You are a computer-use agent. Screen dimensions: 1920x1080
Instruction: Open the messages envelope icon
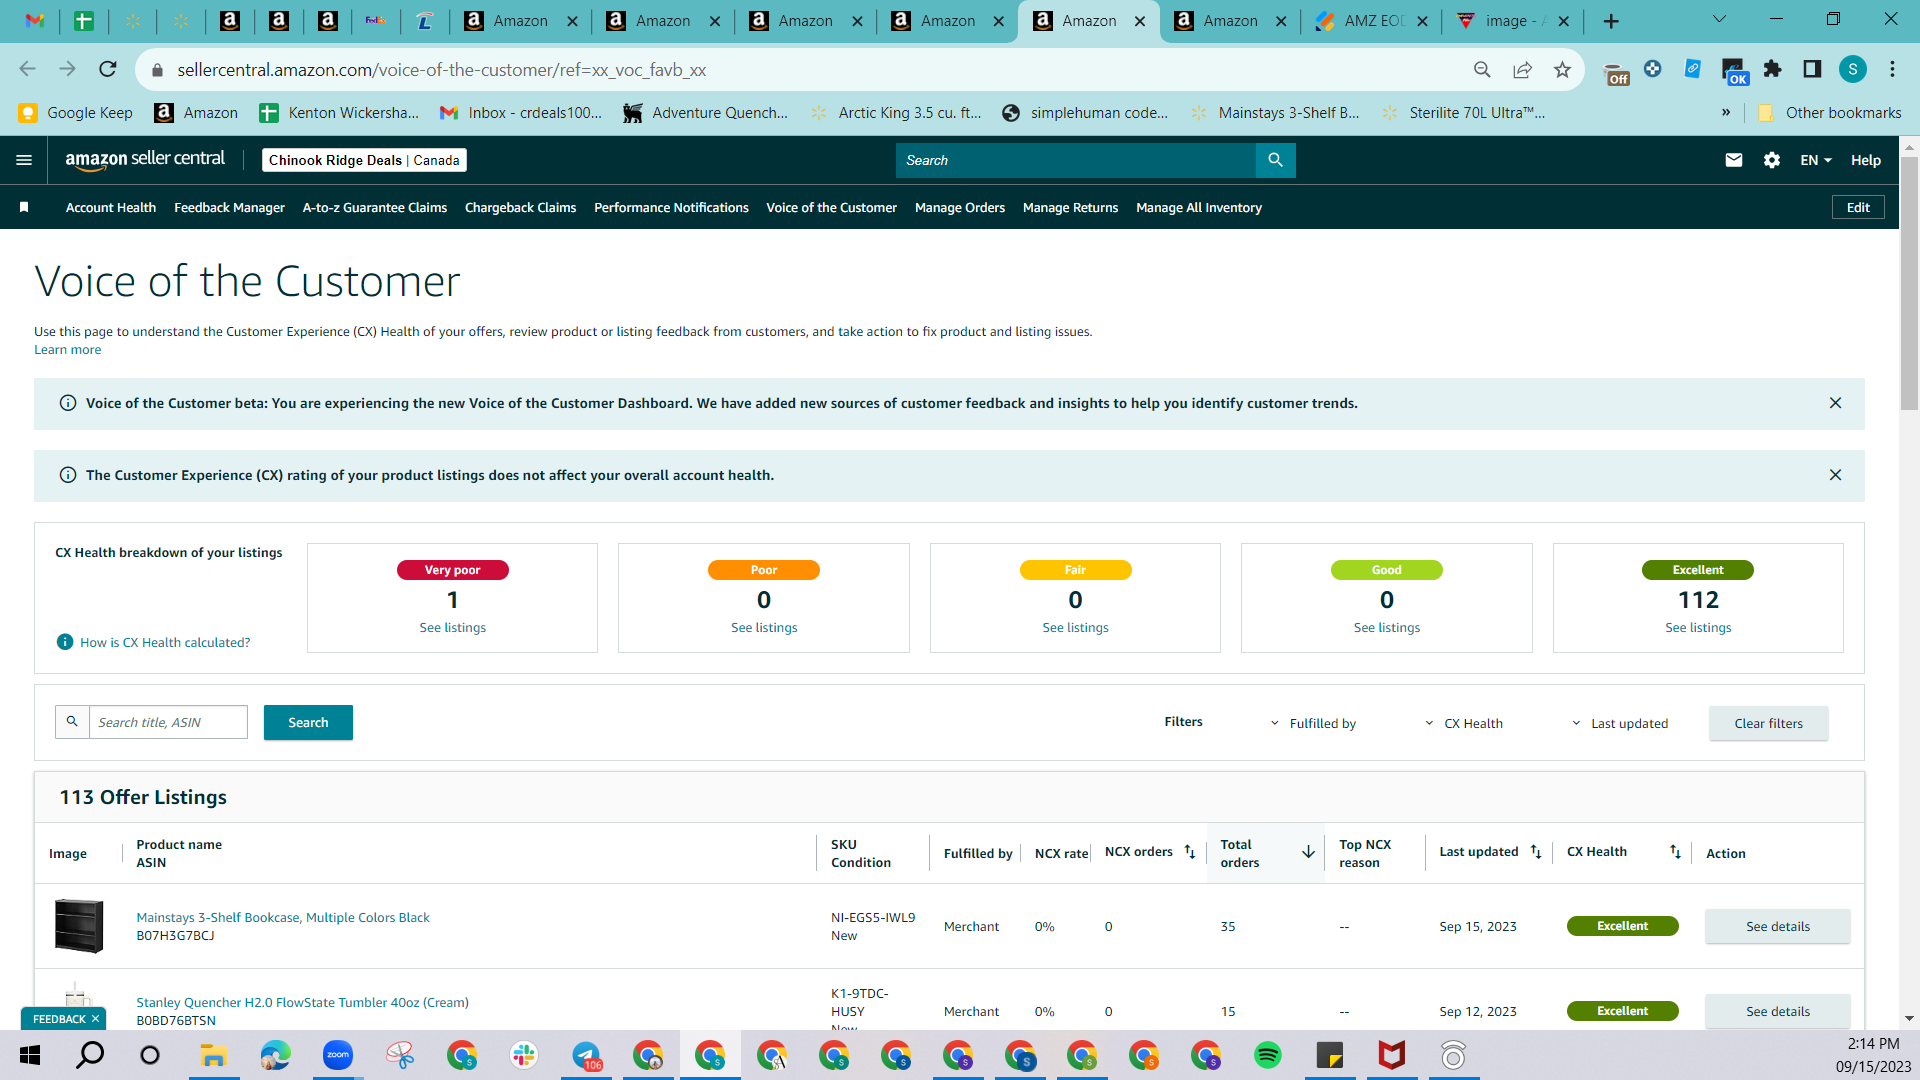1734,160
